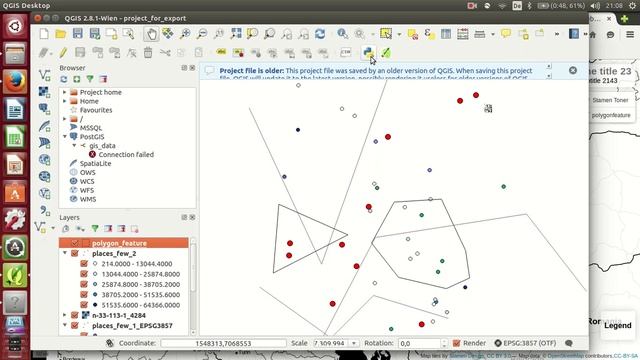Add a map tip speech bubble
Image resolution: width=640 pixels, height=360 pixels.
506,33
